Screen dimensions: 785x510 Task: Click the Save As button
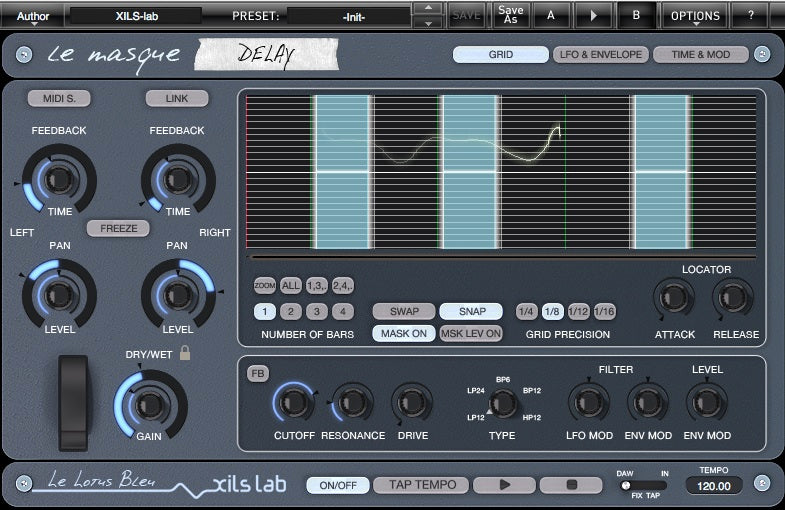(x=509, y=15)
